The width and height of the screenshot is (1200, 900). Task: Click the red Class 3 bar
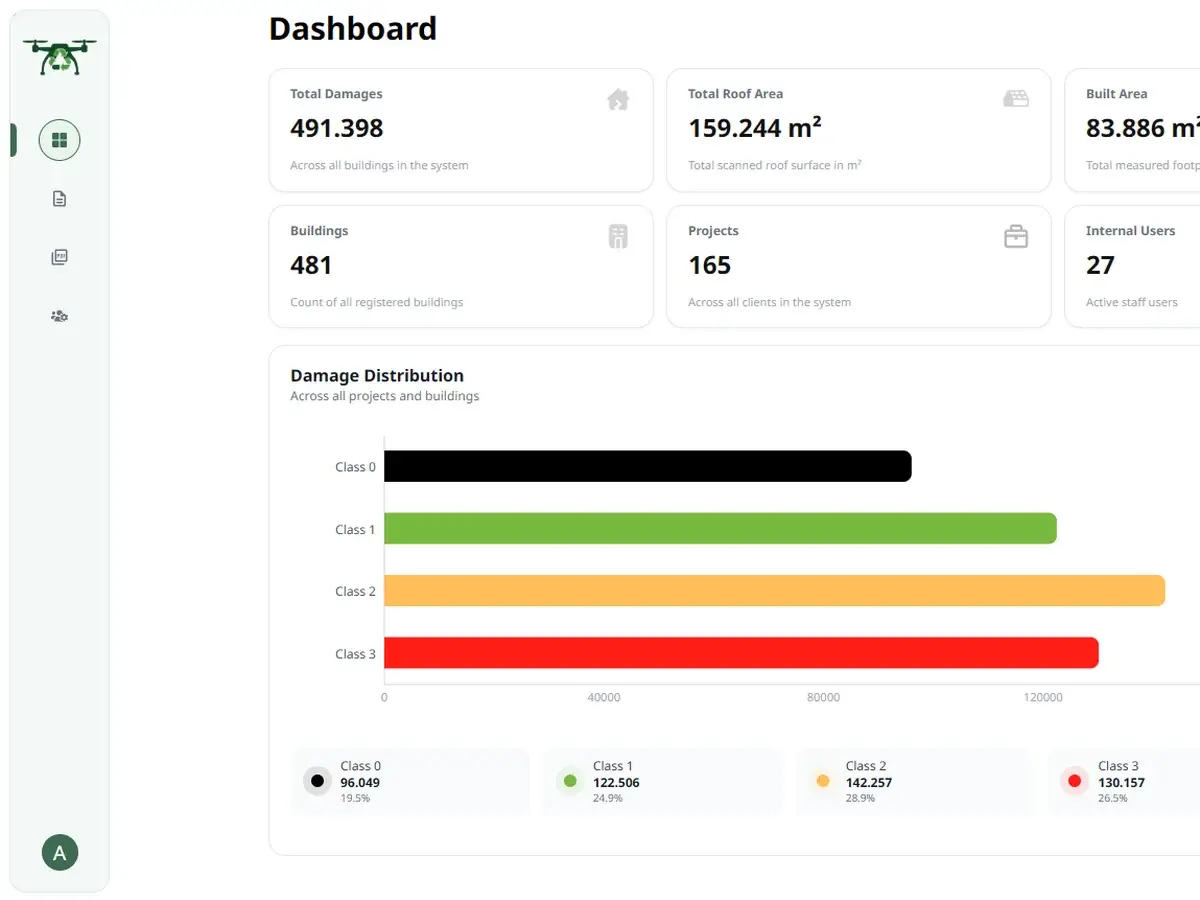[x=742, y=653]
